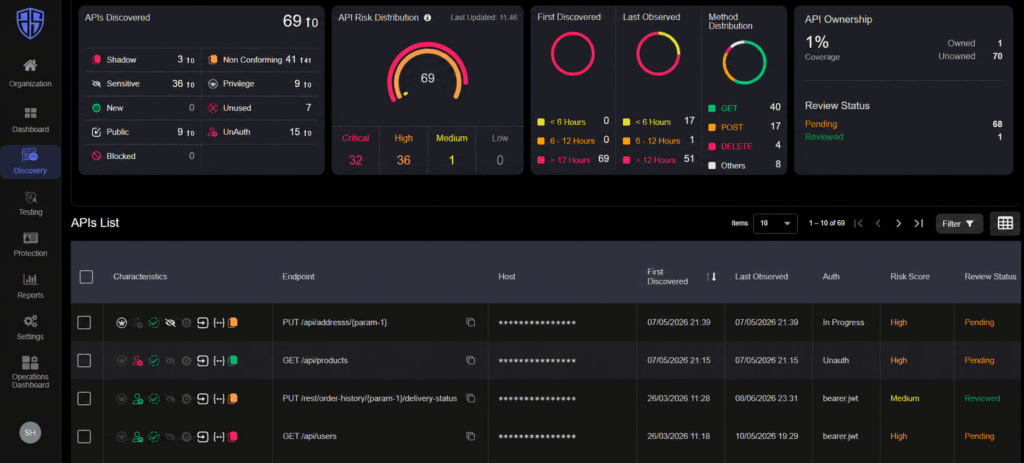Click the Unauth auth value
The width and height of the screenshot is (1024, 463).
pos(835,360)
